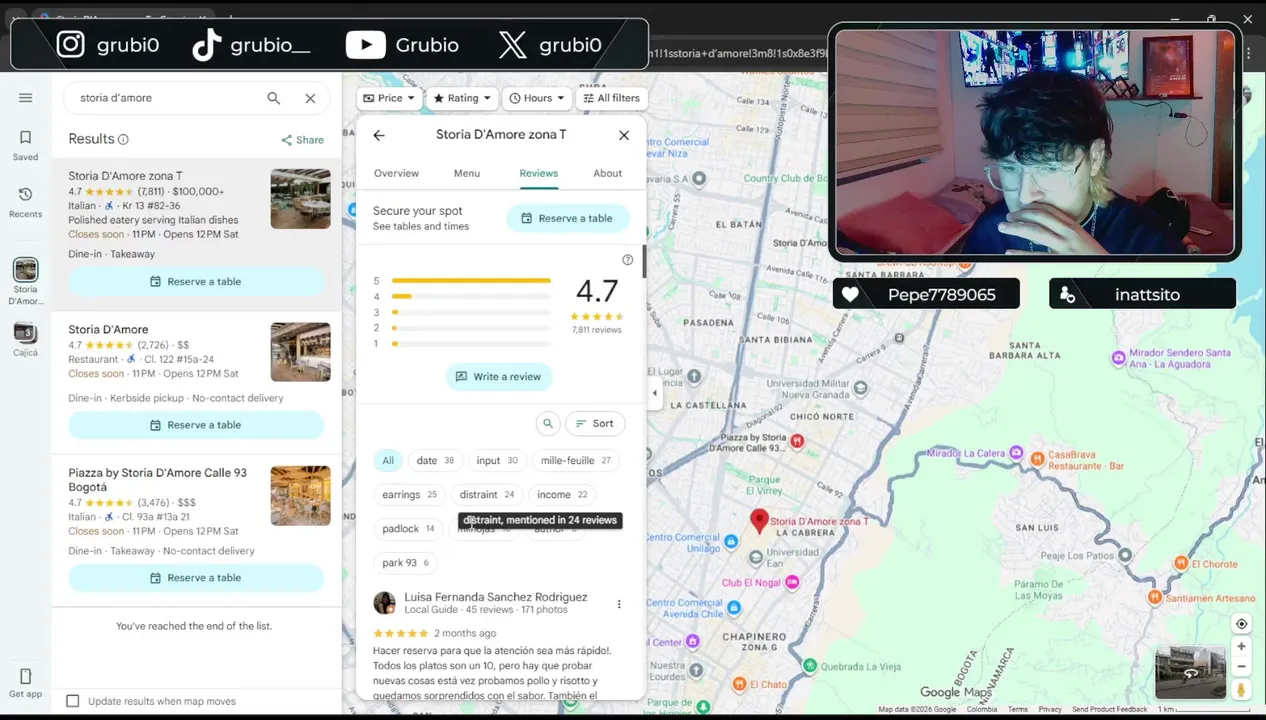Open Storia D'Amore zona T result photo
The image size is (1266, 720).
pyautogui.click(x=300, y=199)
